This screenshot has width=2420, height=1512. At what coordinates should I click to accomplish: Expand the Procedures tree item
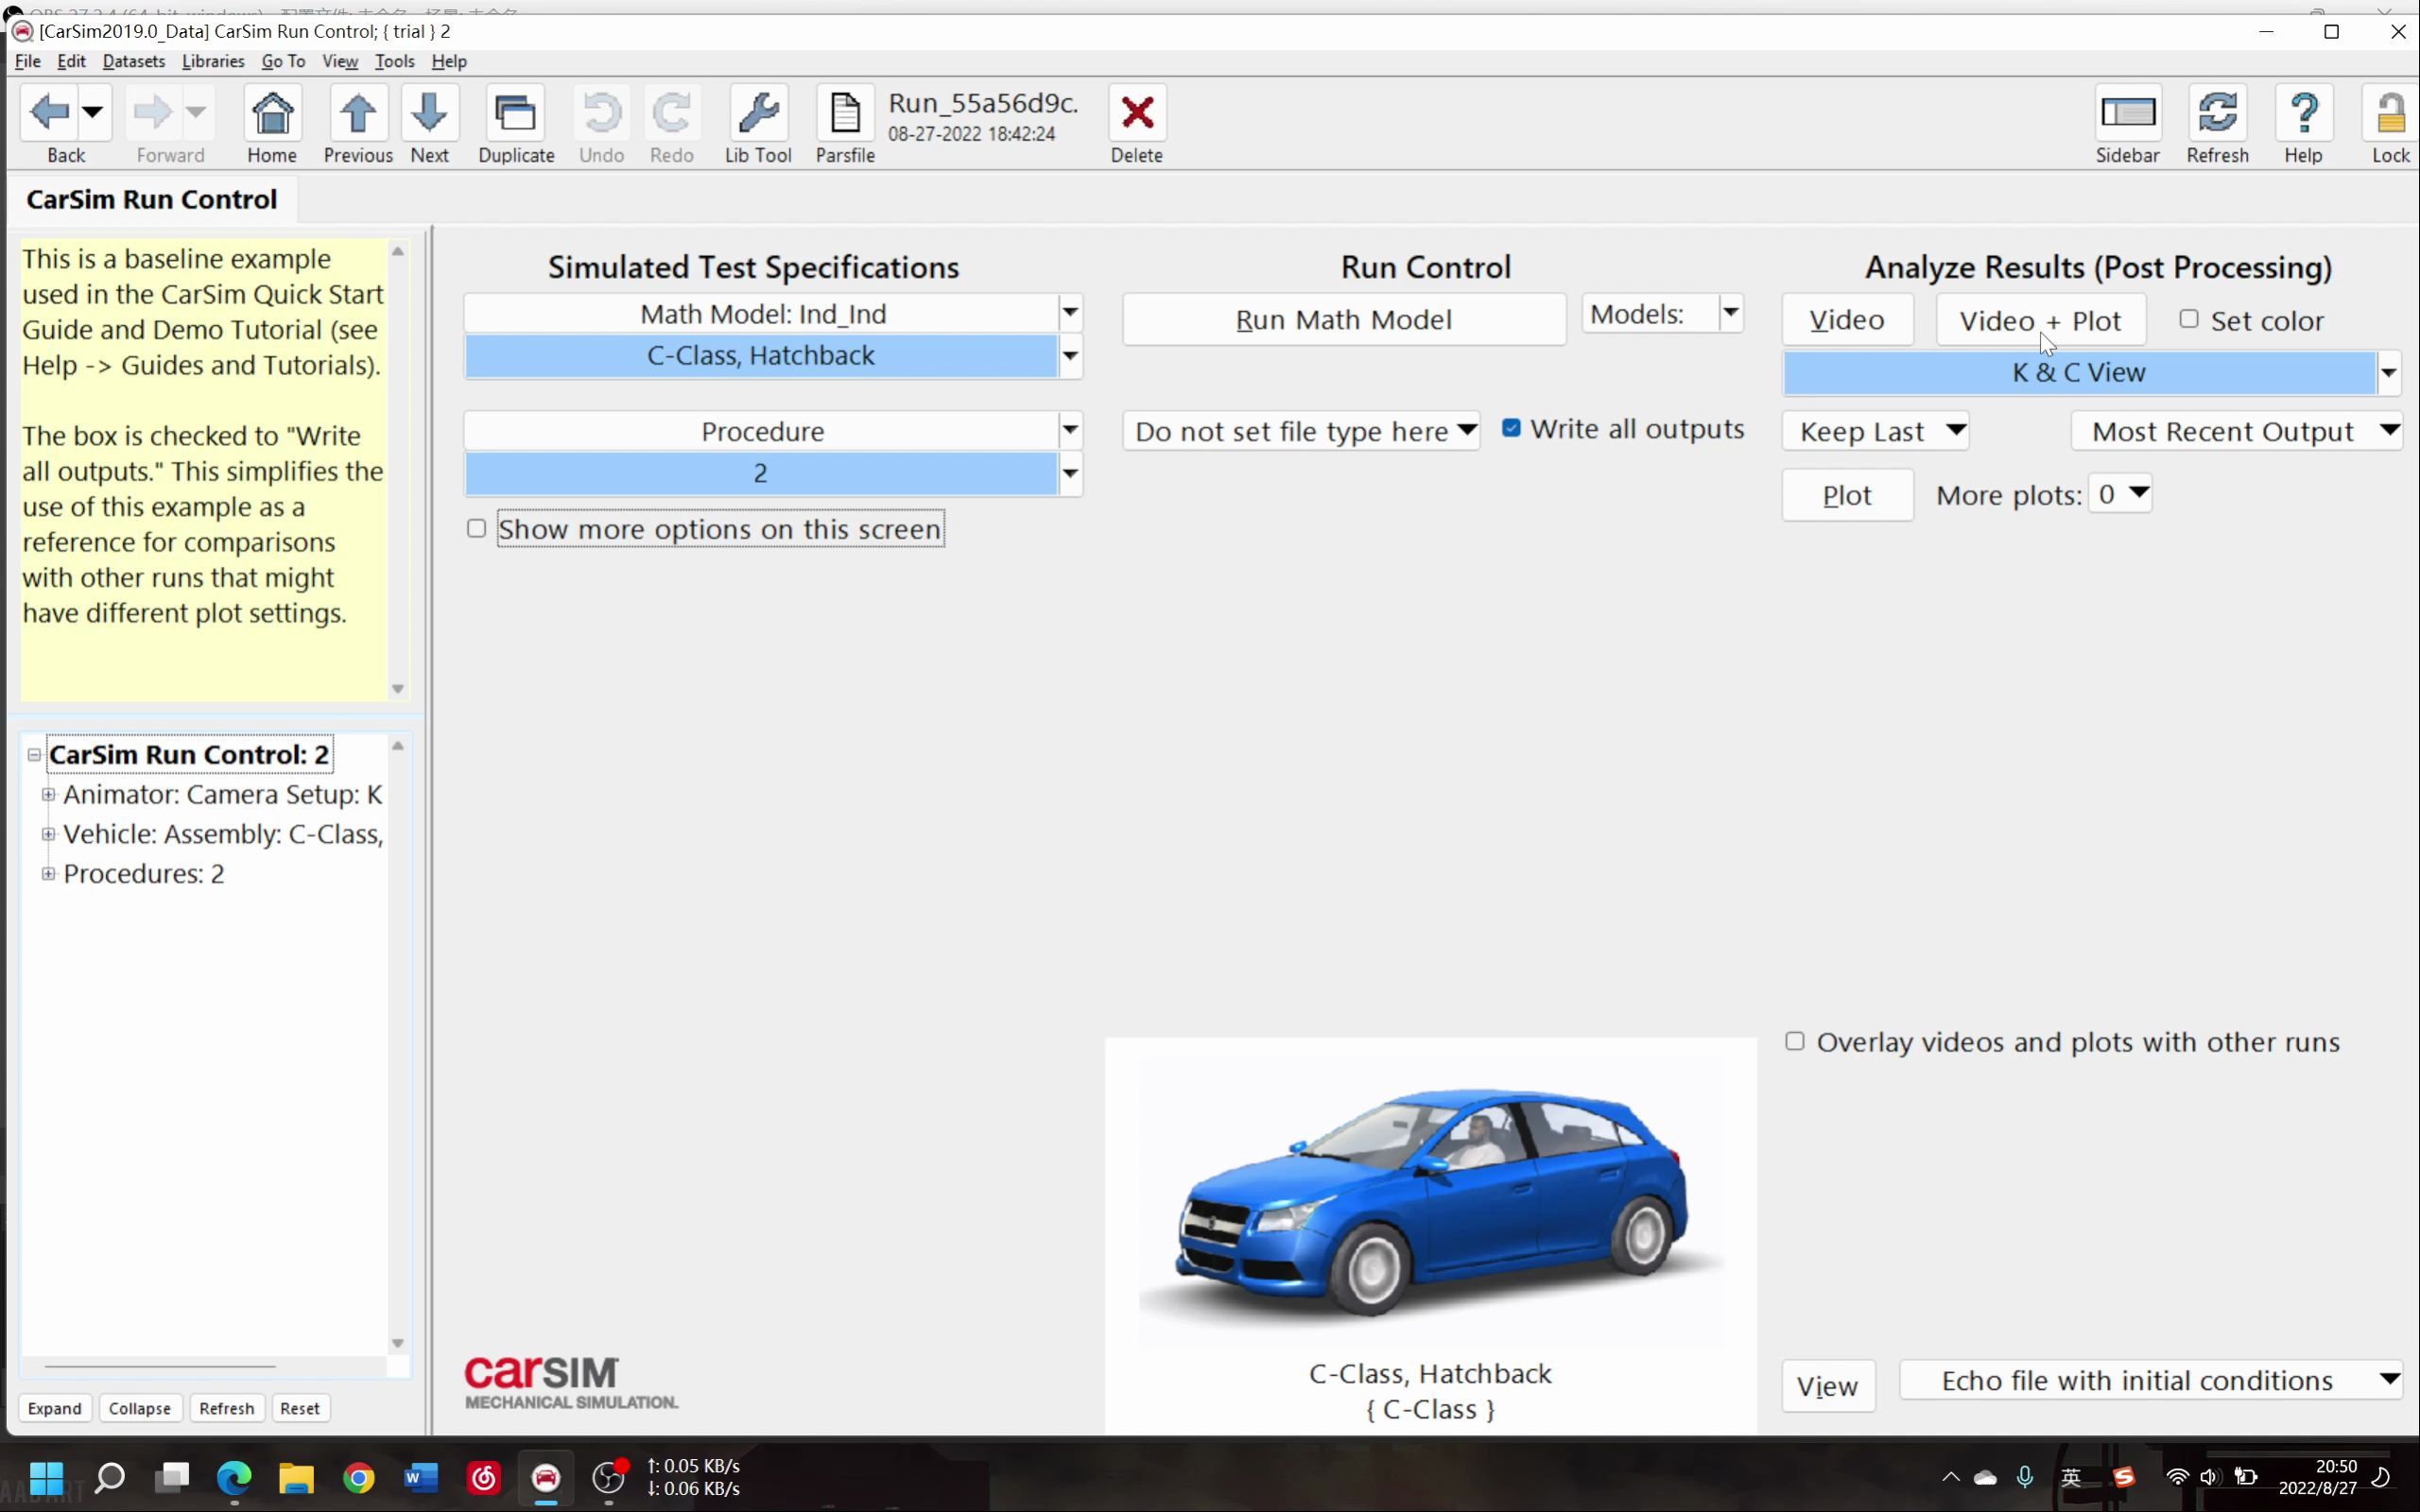(47, 873)
